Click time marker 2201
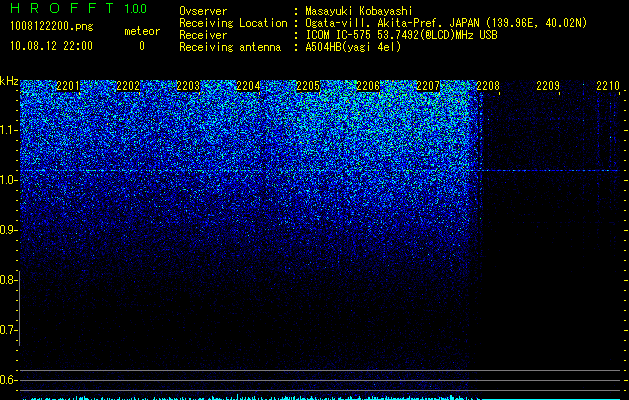The image size is (629, 400). (68, 86)
